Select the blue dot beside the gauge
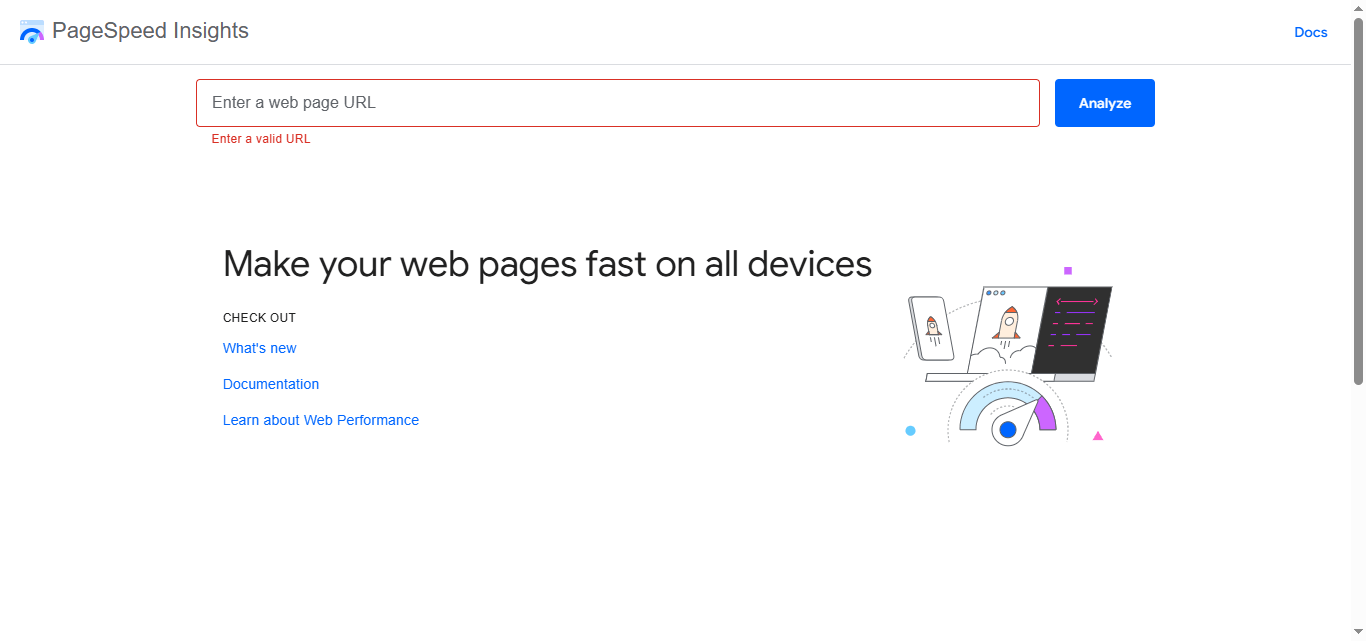 point(911,429)
